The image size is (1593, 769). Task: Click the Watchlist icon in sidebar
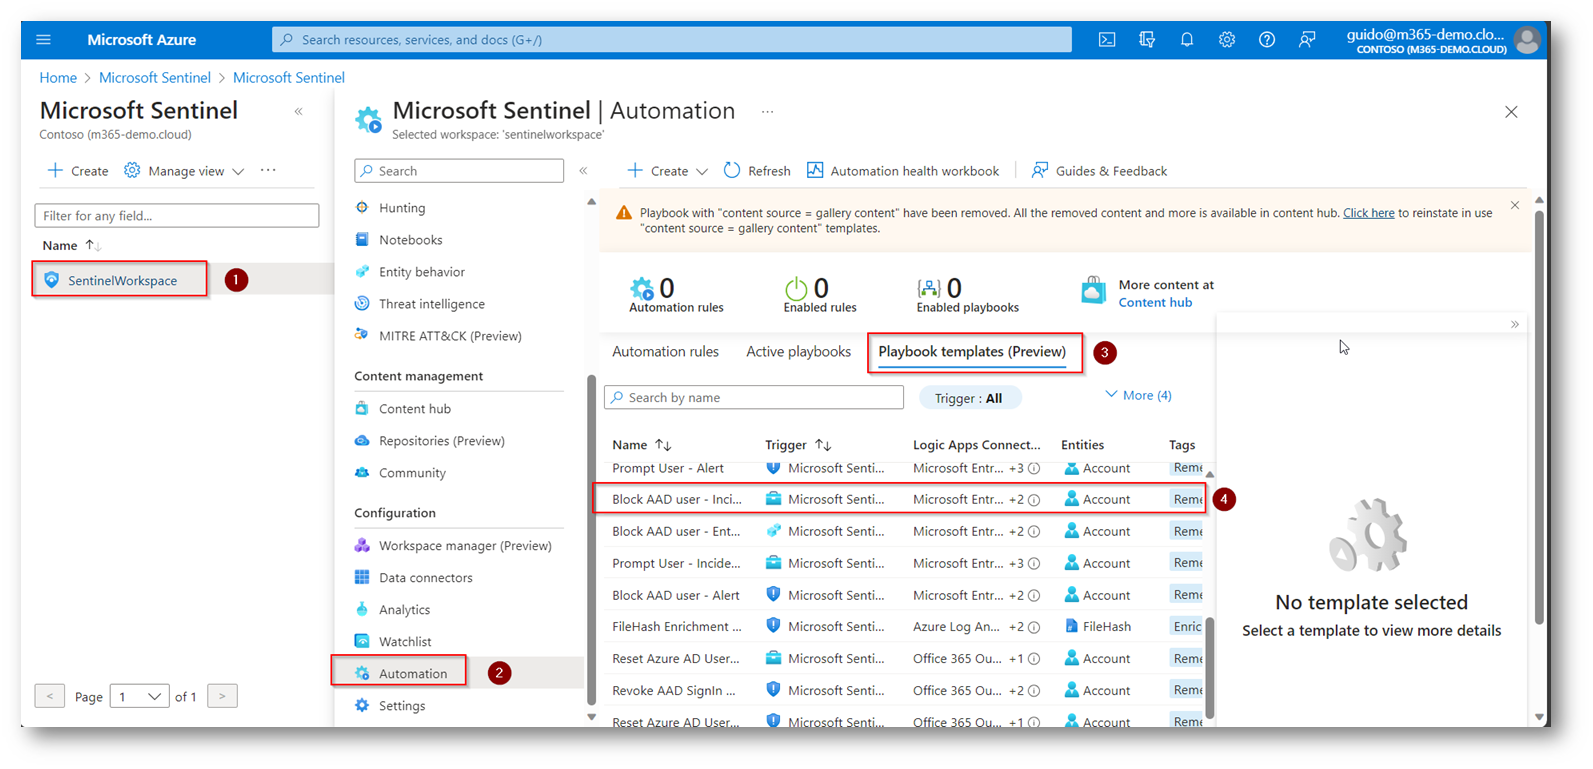pyautogui.click(x=362, y=642)
